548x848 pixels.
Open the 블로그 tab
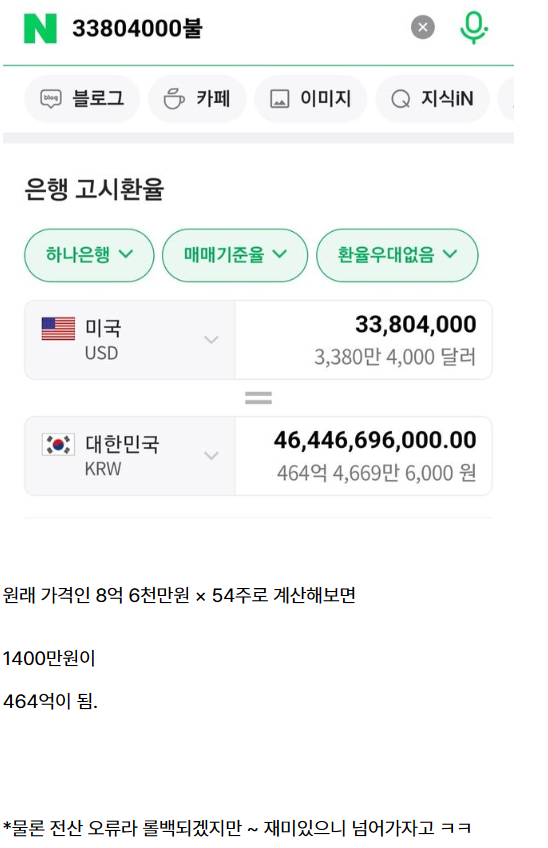82,98
